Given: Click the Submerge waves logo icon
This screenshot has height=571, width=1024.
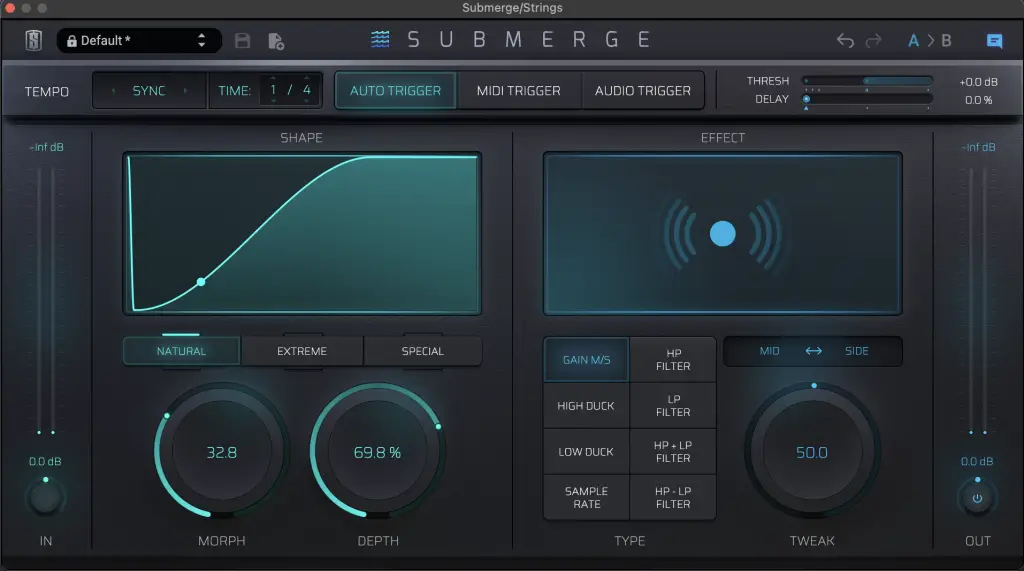Looking at the screenshot, I should tap(380, 39).
